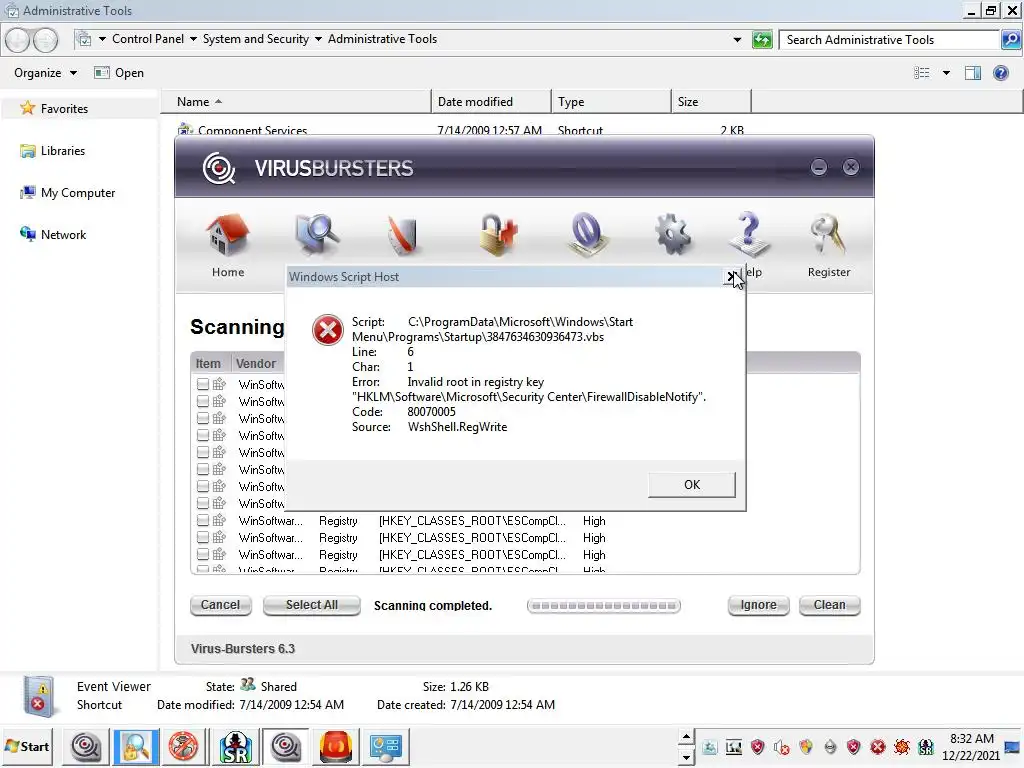Screen dimensions: 1024x768
Task: Click the taskbar clock showing 8:32 AM
Action: [x=971, y=747]
